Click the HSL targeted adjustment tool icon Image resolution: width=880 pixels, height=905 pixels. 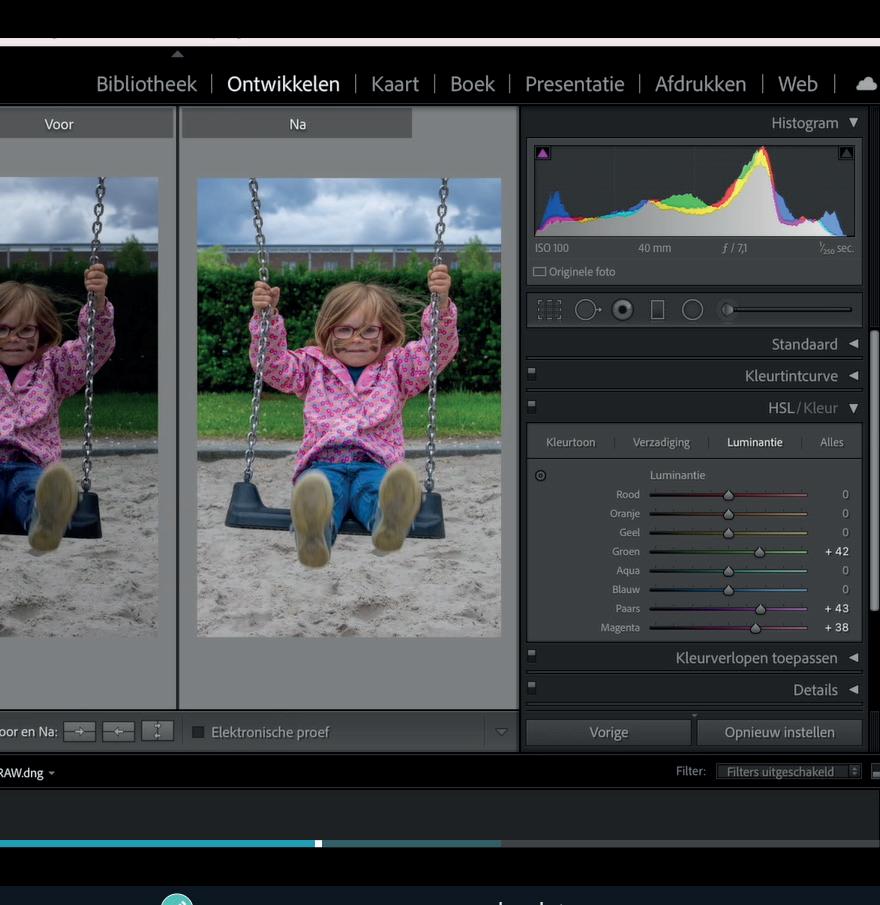(x=541, y=476)
